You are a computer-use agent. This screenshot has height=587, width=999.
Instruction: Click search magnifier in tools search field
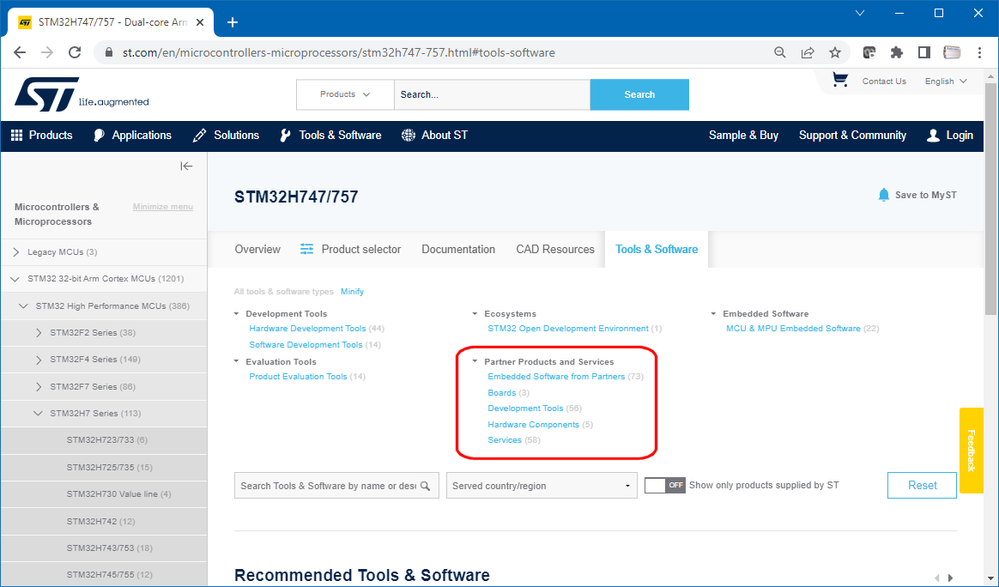(425, 486)
